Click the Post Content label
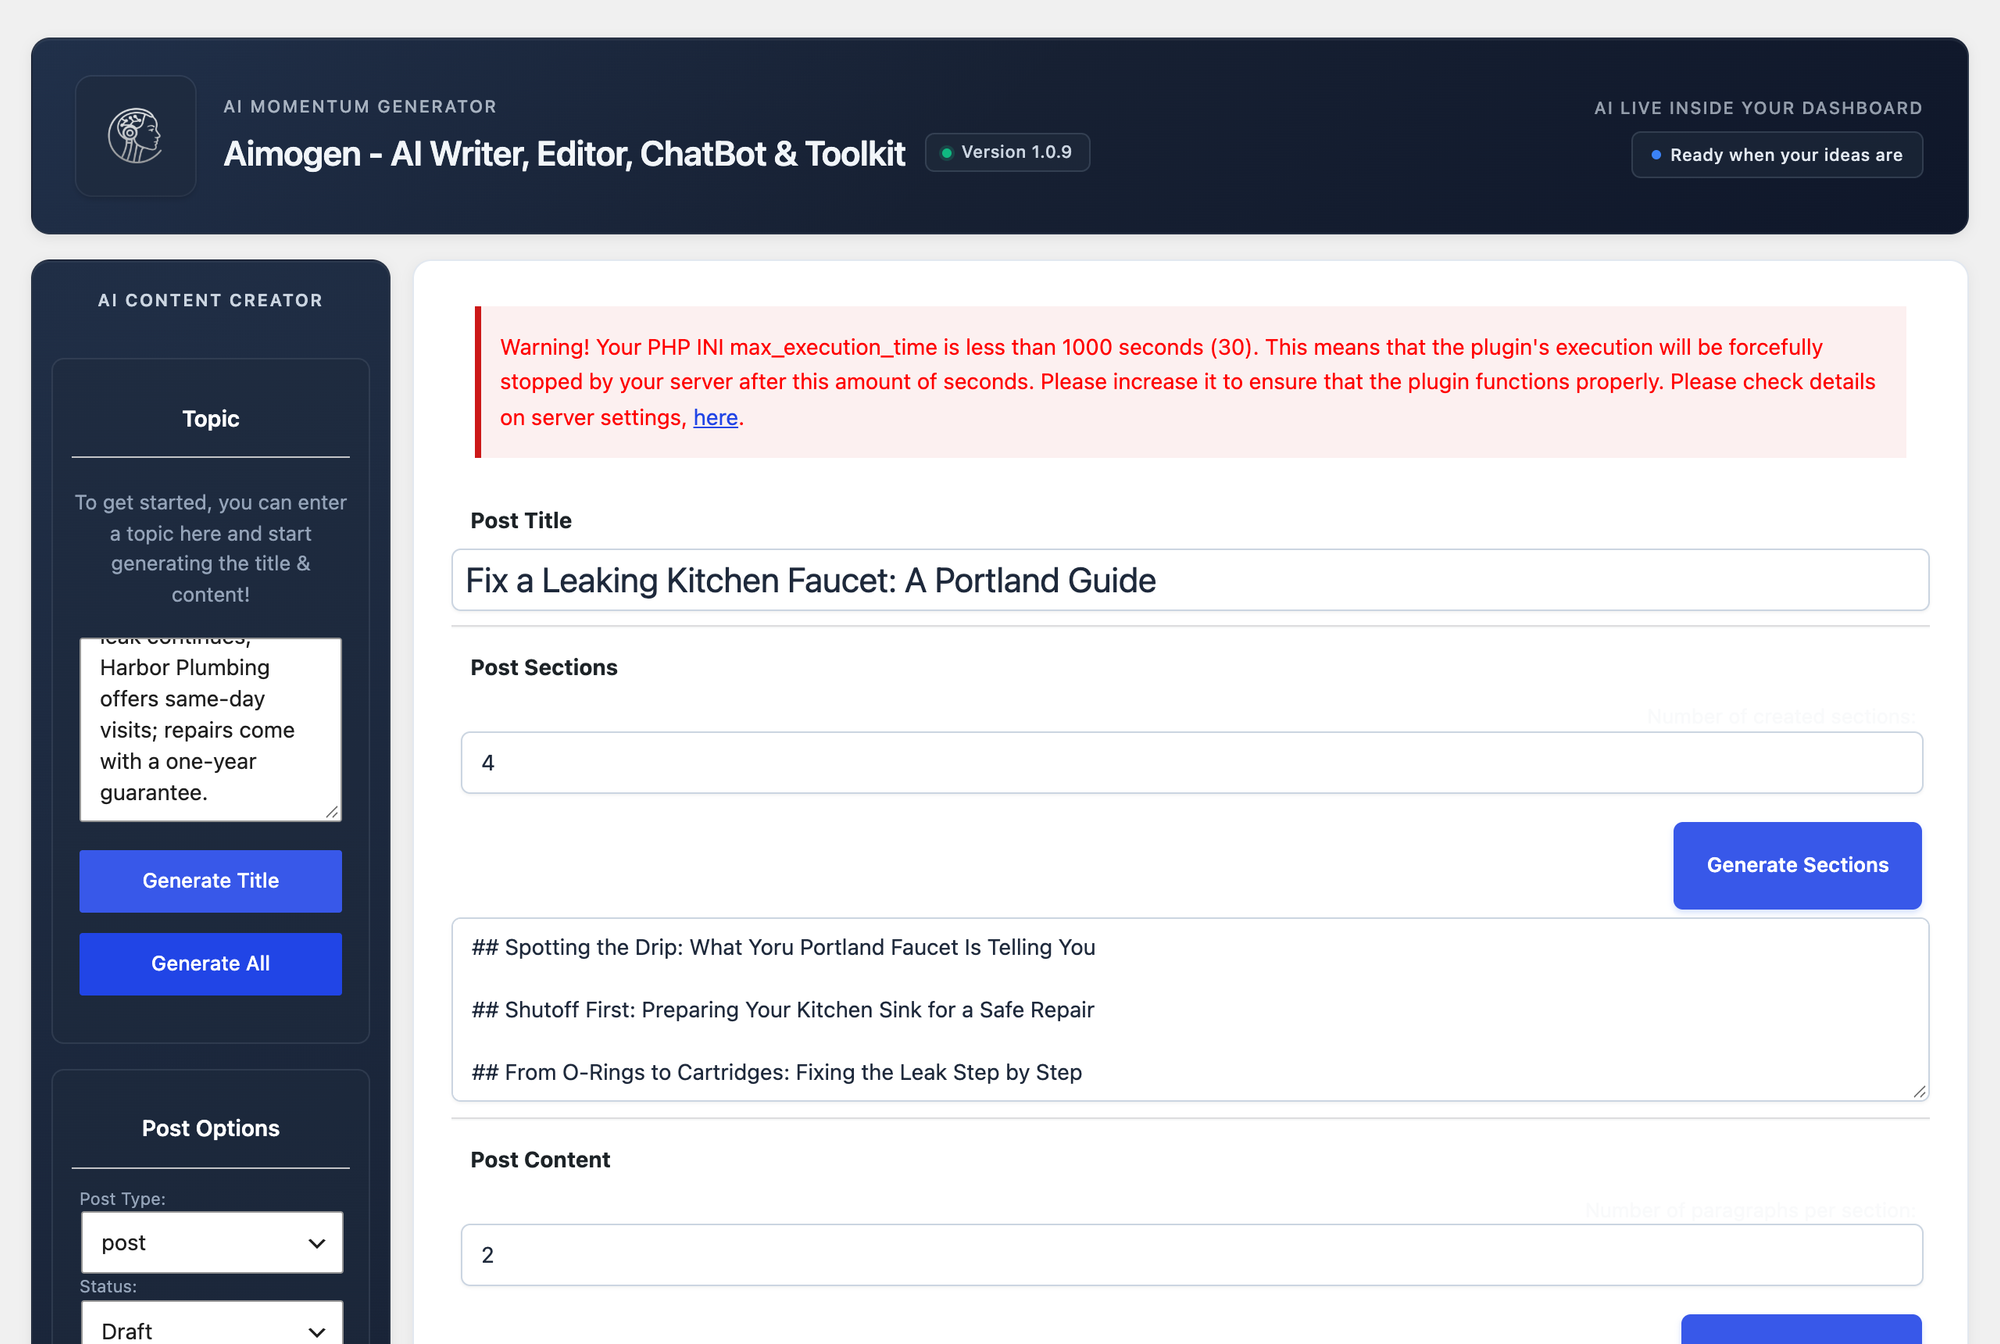This screenshot has height=1344, width=2000. coord(540,1160)
